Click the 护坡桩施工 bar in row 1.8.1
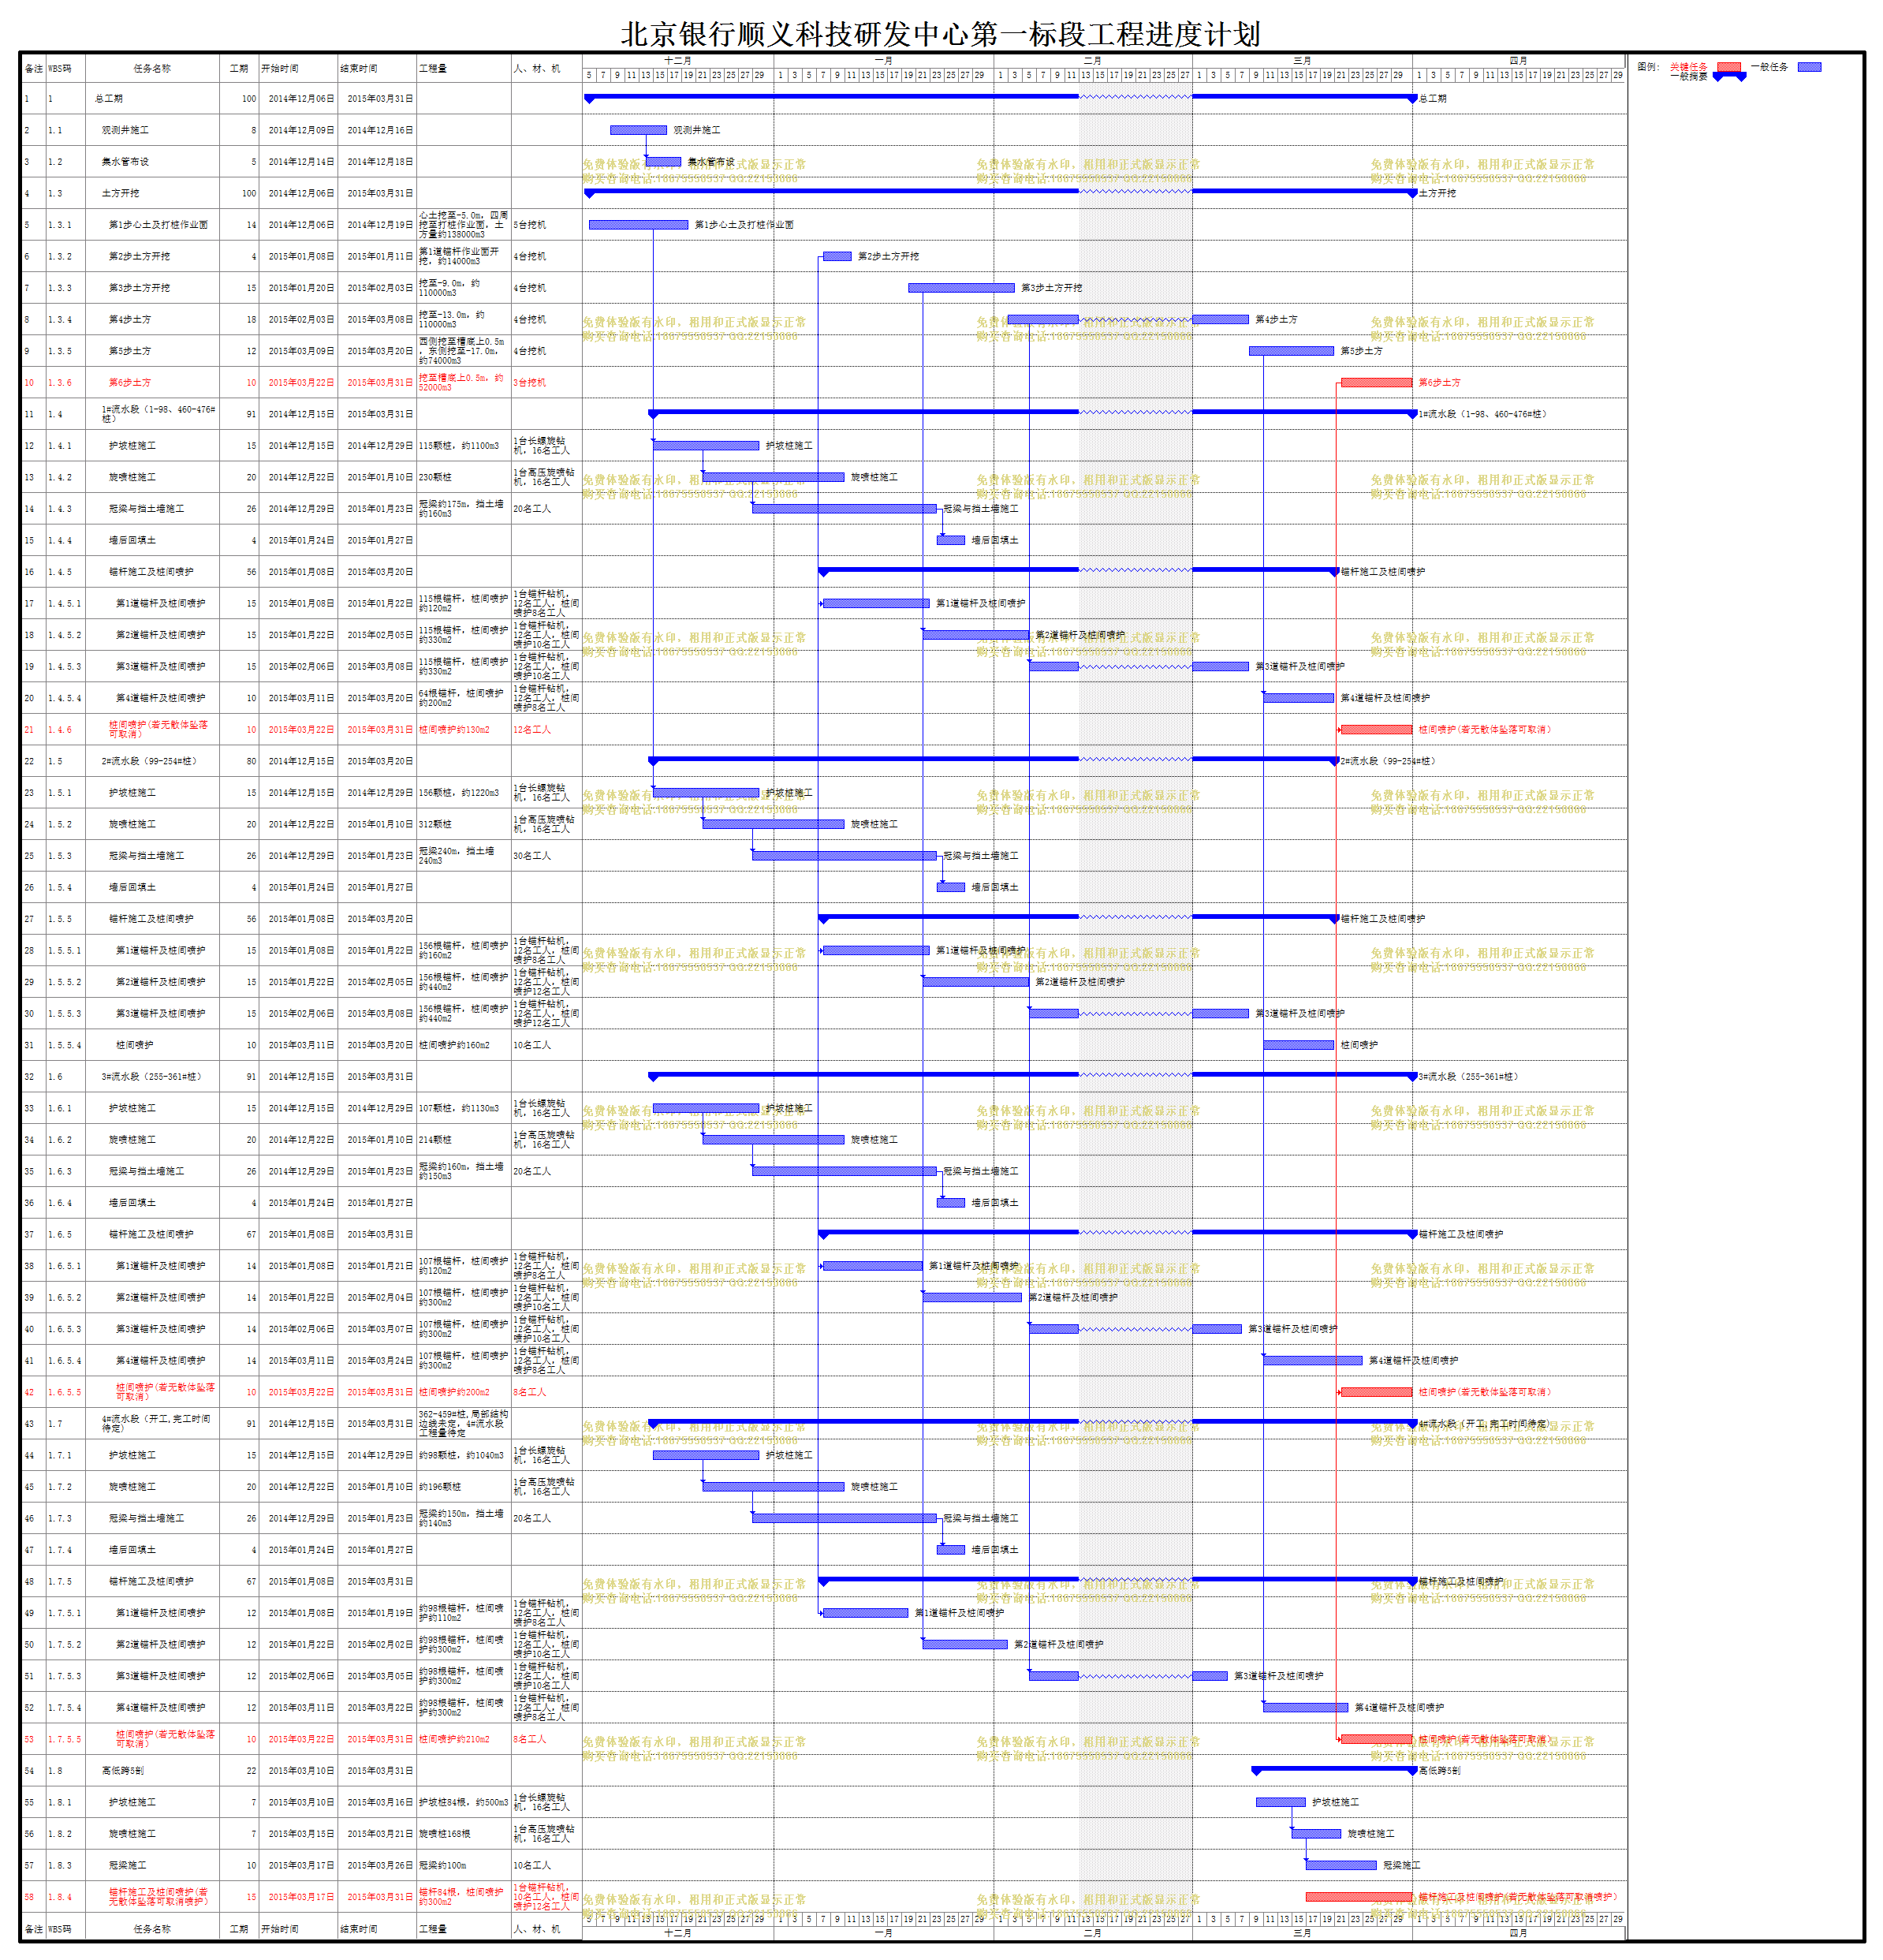1883x1960 pixels. click(x=1280, y=1802)
